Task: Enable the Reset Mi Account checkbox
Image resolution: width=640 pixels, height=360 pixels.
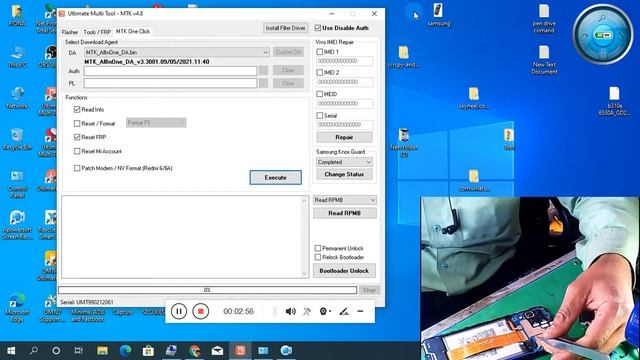Action: point(77,151)
